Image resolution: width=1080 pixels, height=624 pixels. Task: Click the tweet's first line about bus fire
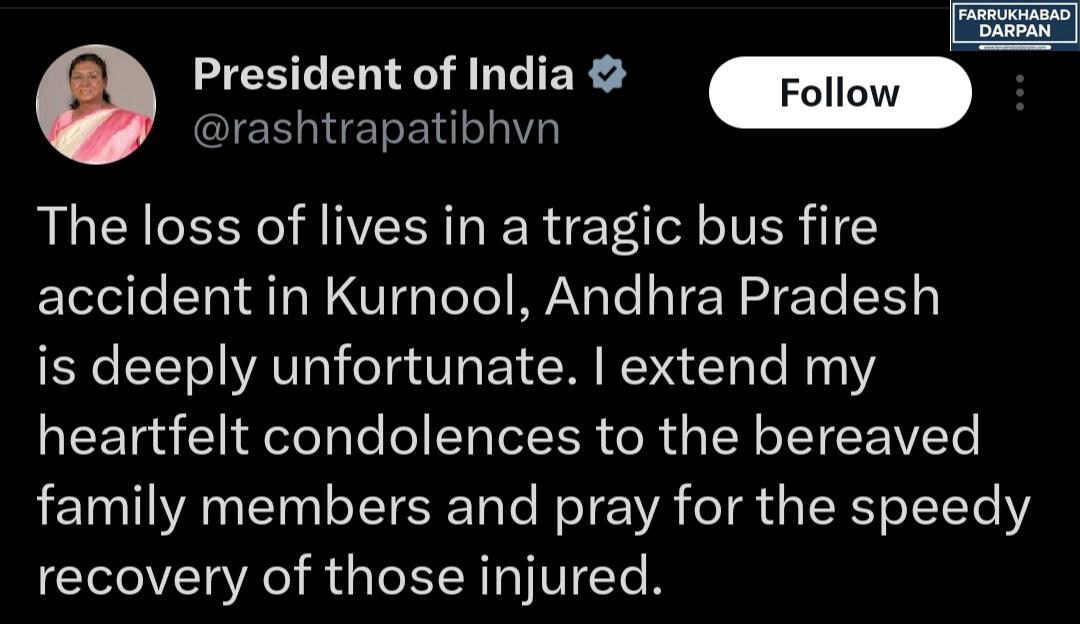tap(458, 229)
